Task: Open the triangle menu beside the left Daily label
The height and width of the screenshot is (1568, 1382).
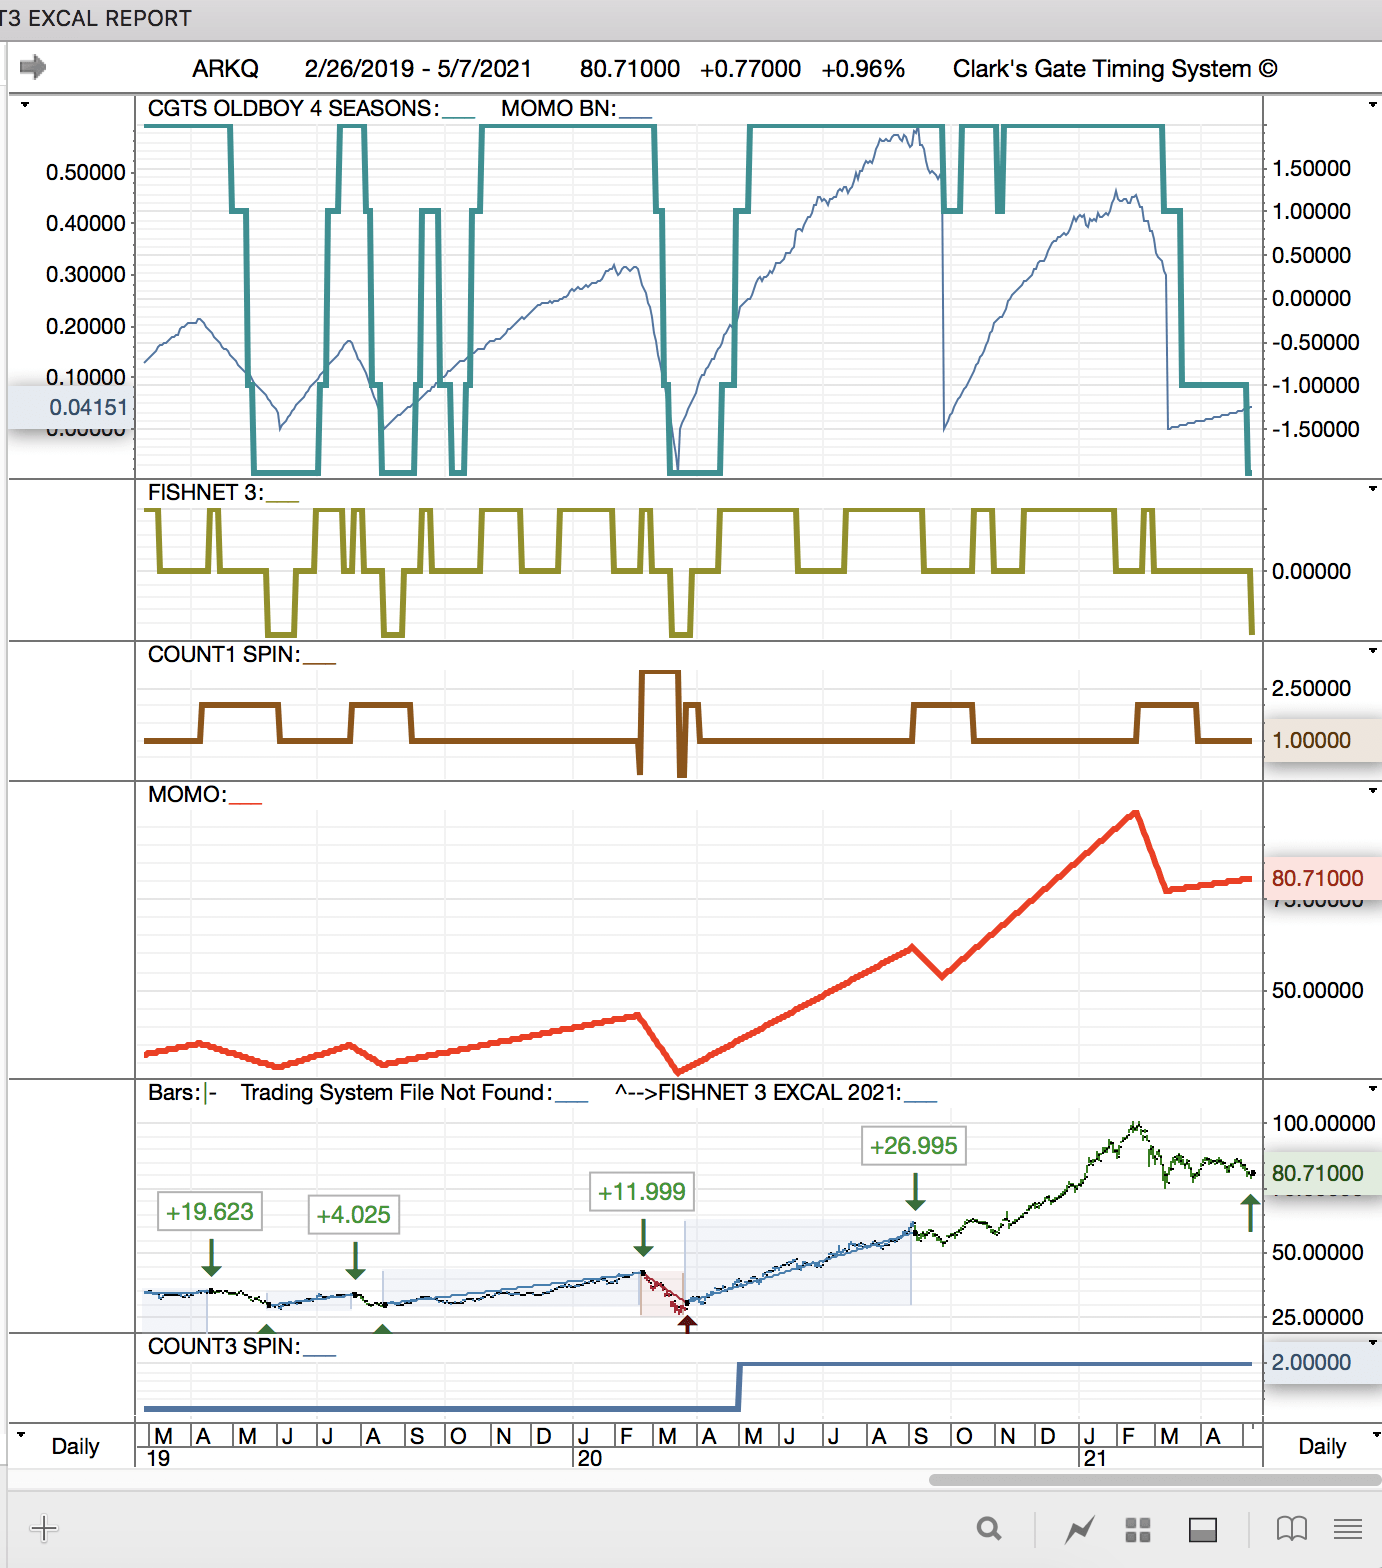Action: click(22, 1435)
